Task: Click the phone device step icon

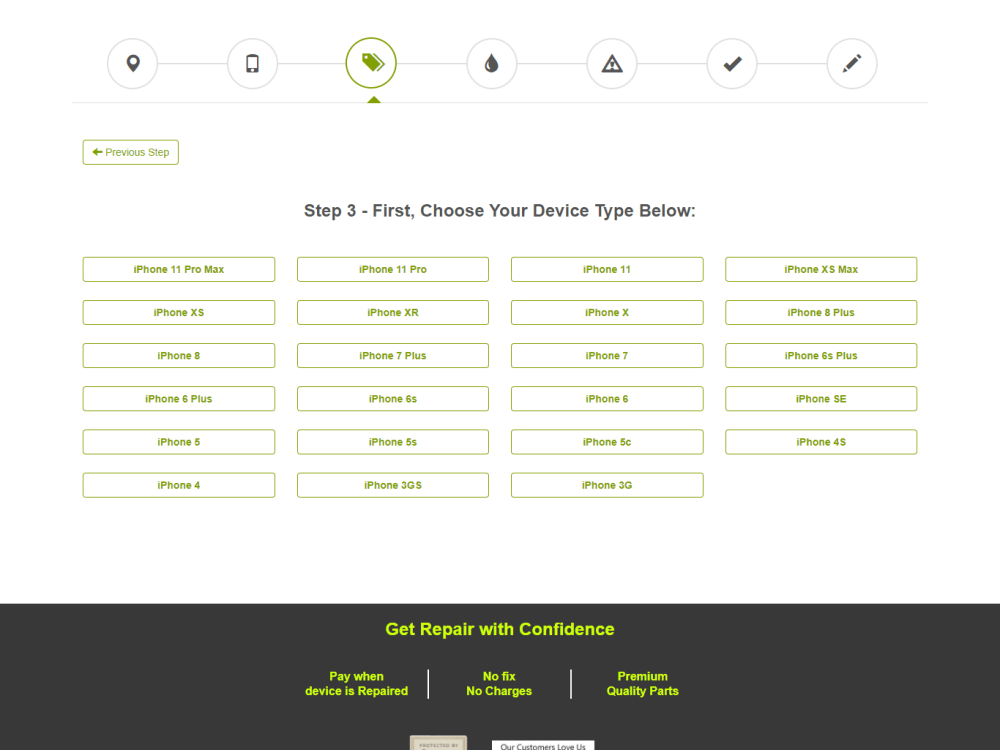Action: [x=253, y=64]
